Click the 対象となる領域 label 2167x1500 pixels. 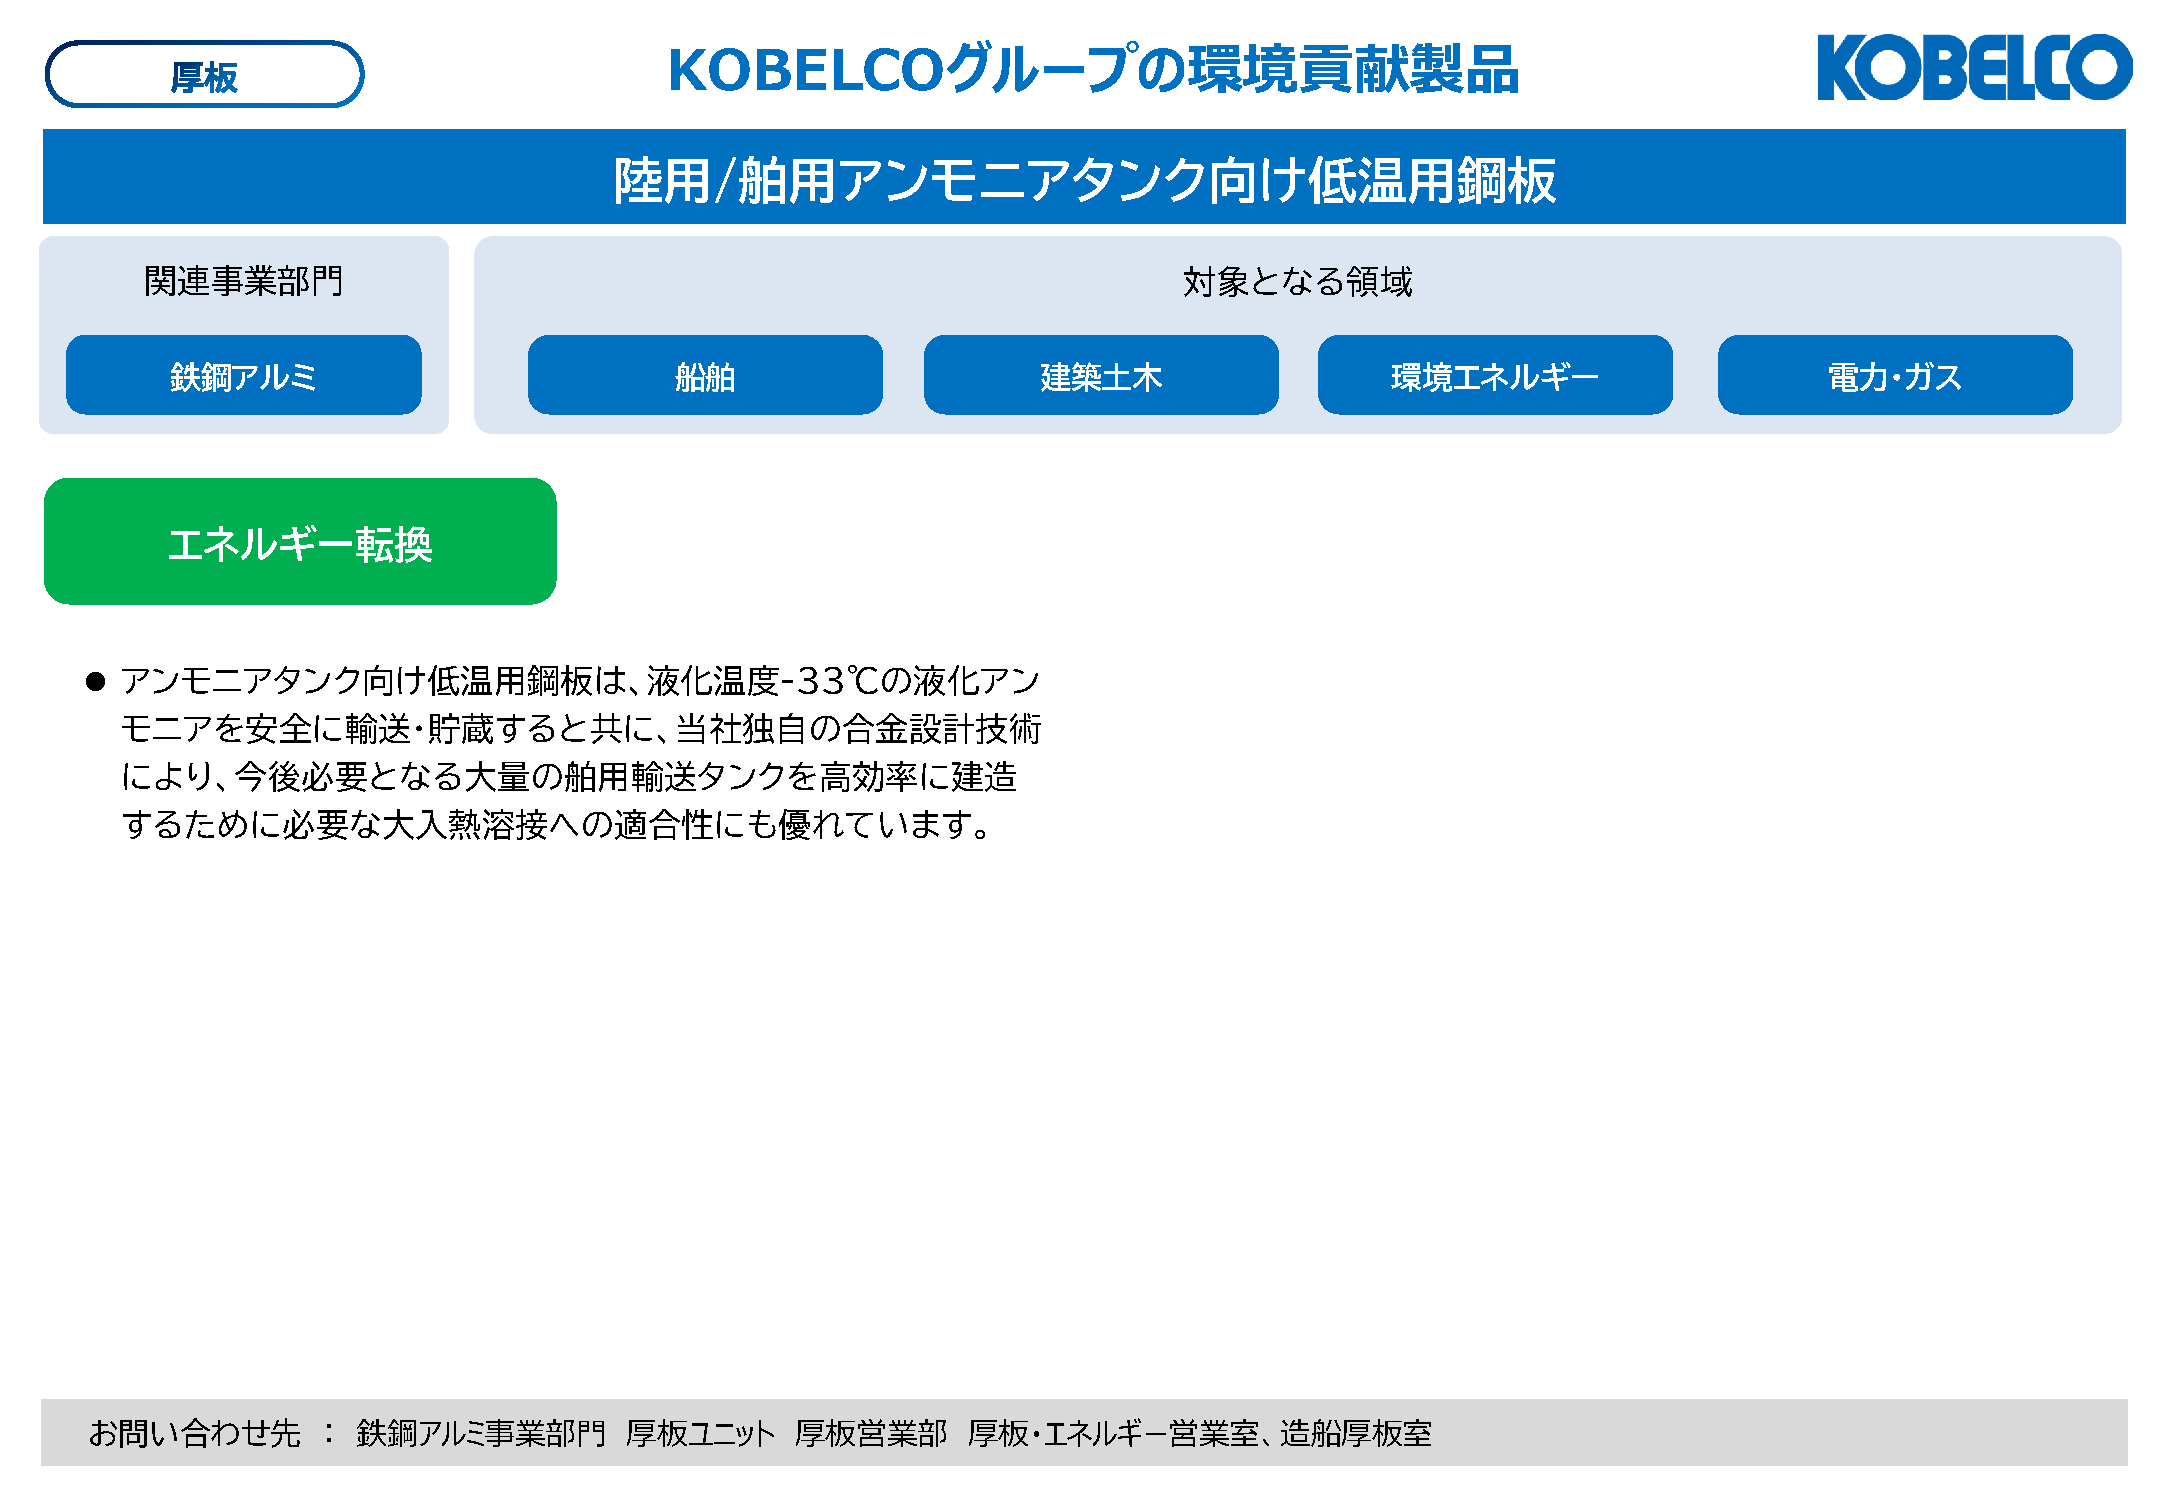coord(1298,282)
